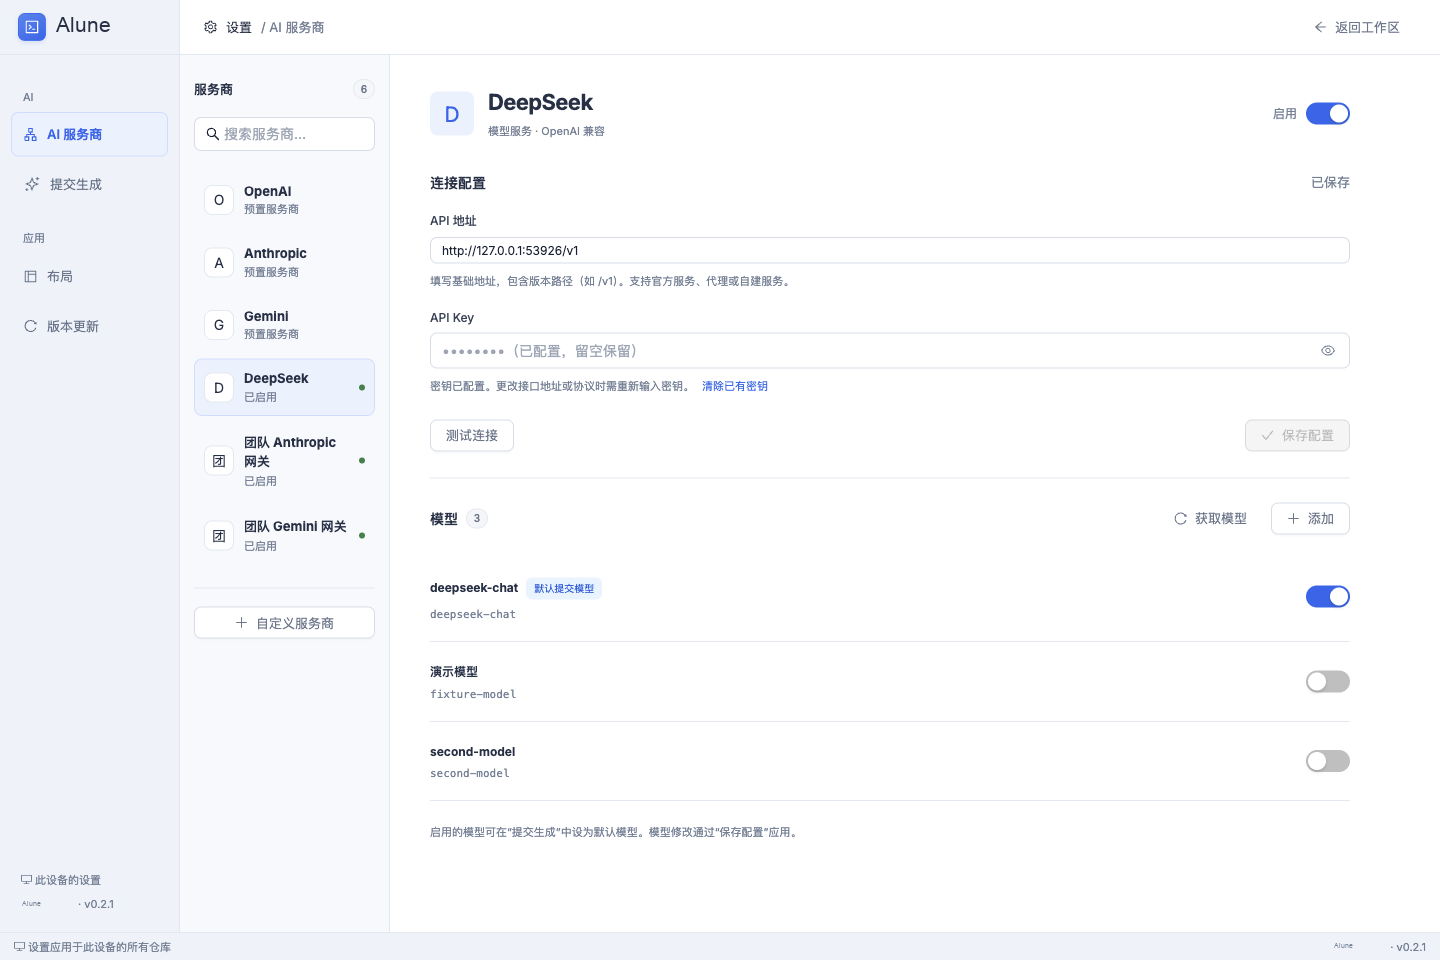Click the AI 服务商 sidebar icon
1440x960 pixels.
(30, 134)
